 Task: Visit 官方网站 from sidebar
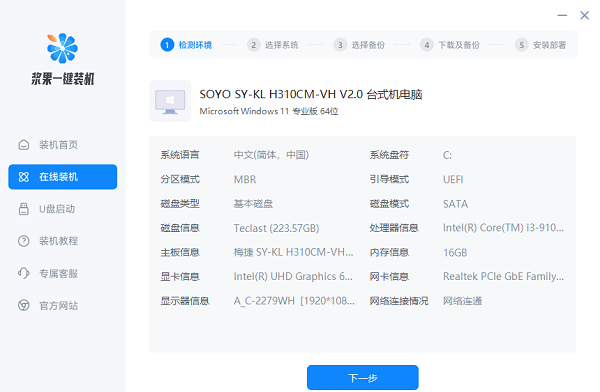[63, 305]
